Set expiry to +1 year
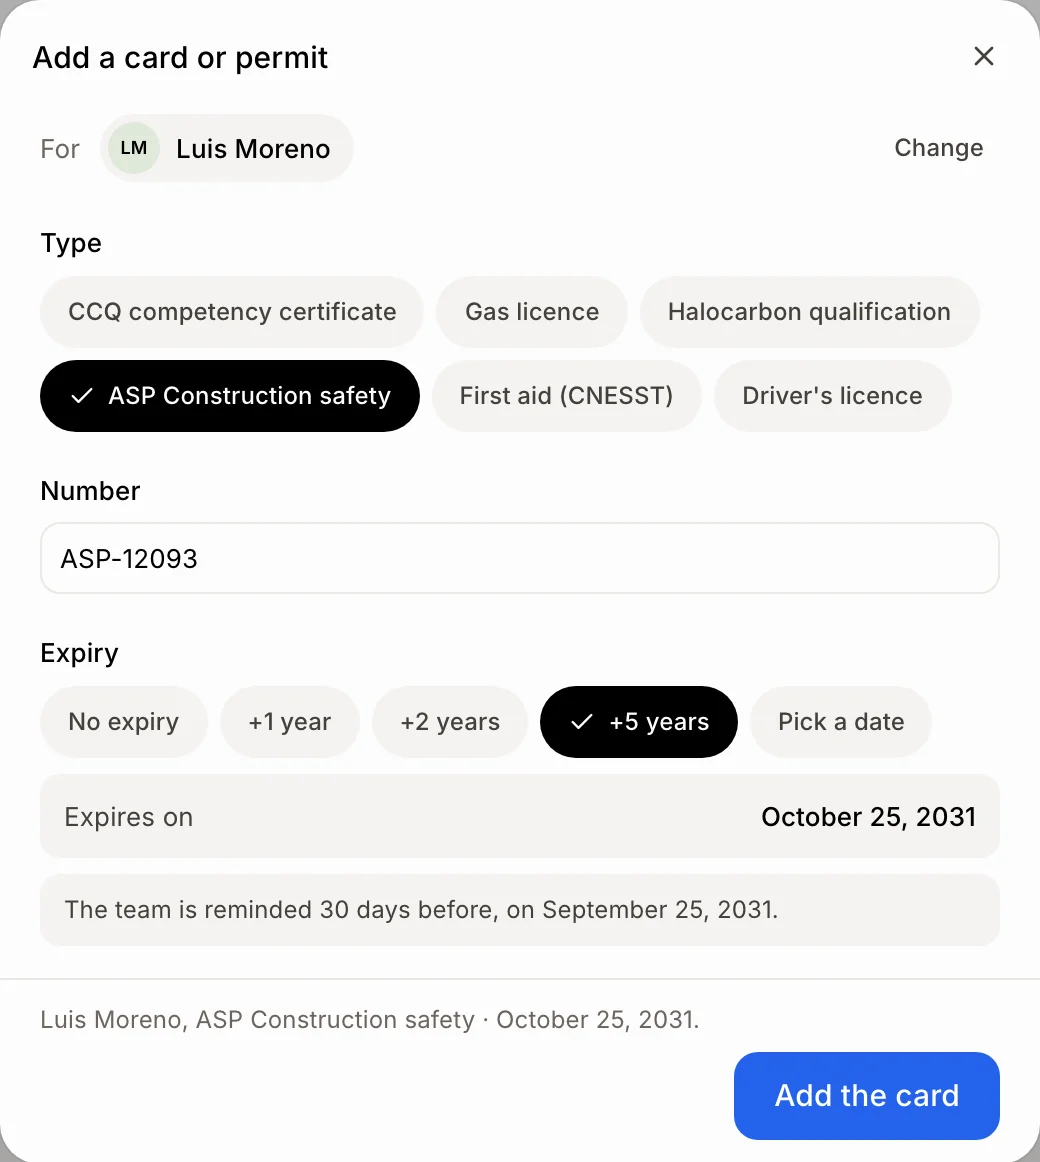 (290, 722)
